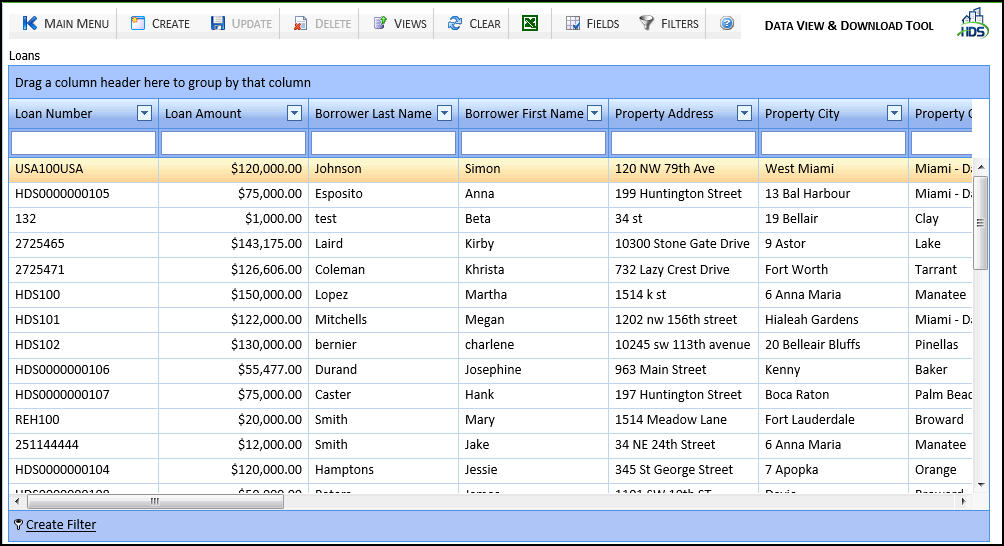1004x546 pixels.
Task: Open Property City column filter dropdown
Action: coord(895,113)
